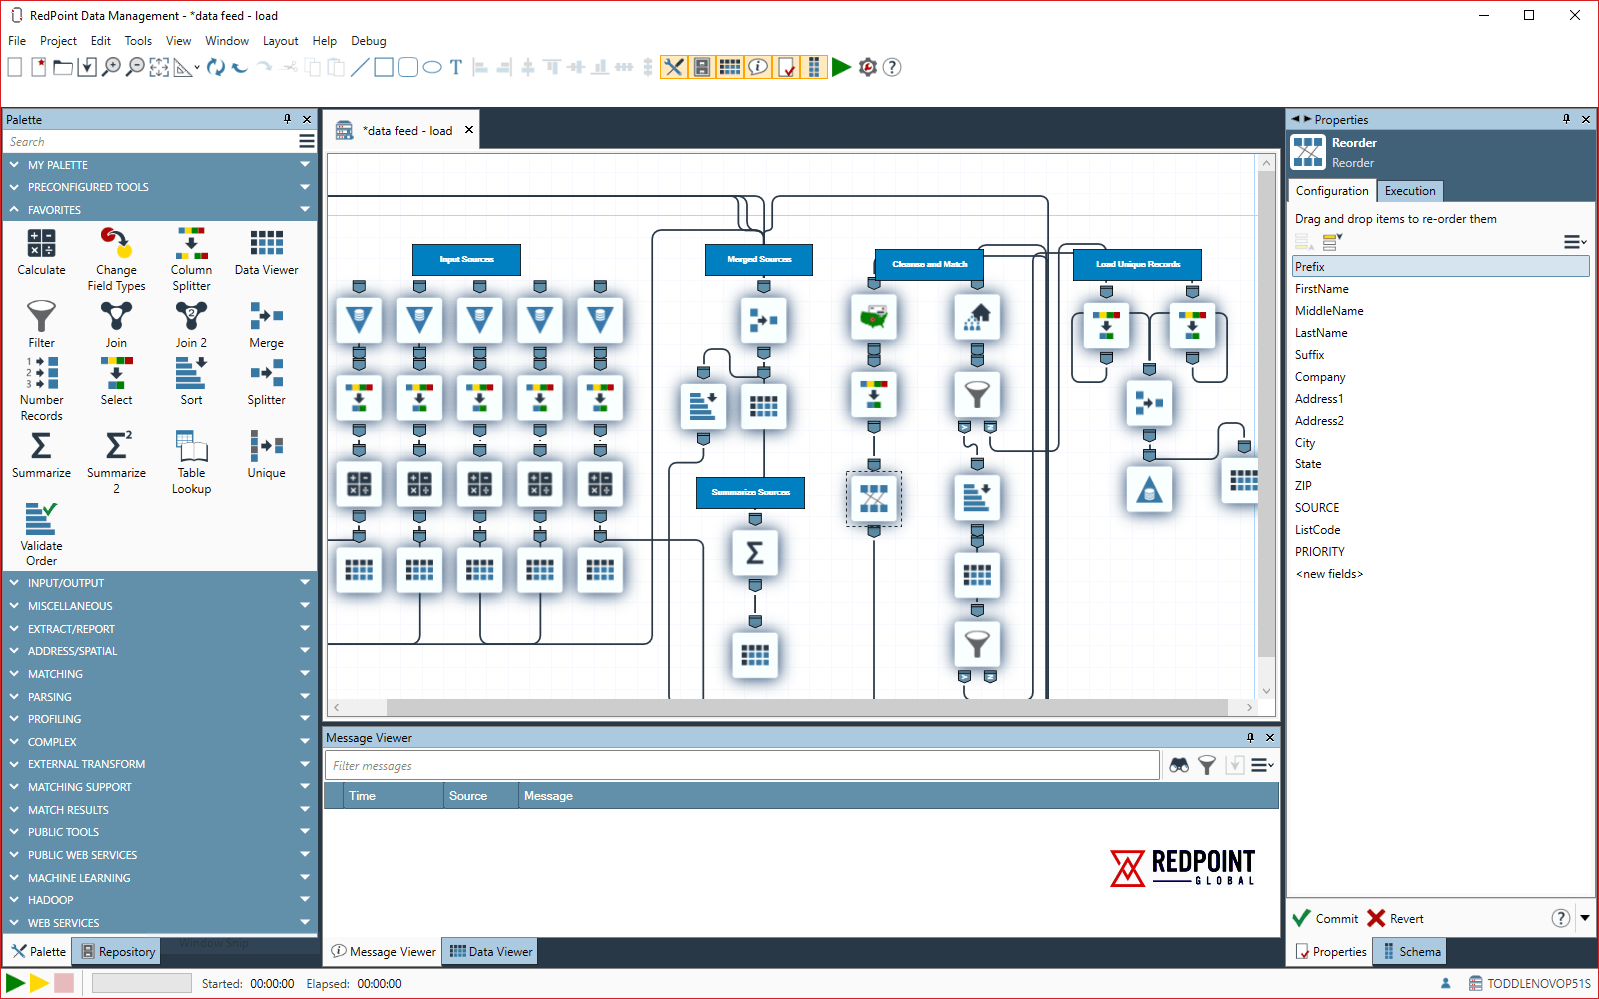The height and width of the screenshot is (999, 1599).
Task: Select the Join tool in the palette
Action: [116, 325]
